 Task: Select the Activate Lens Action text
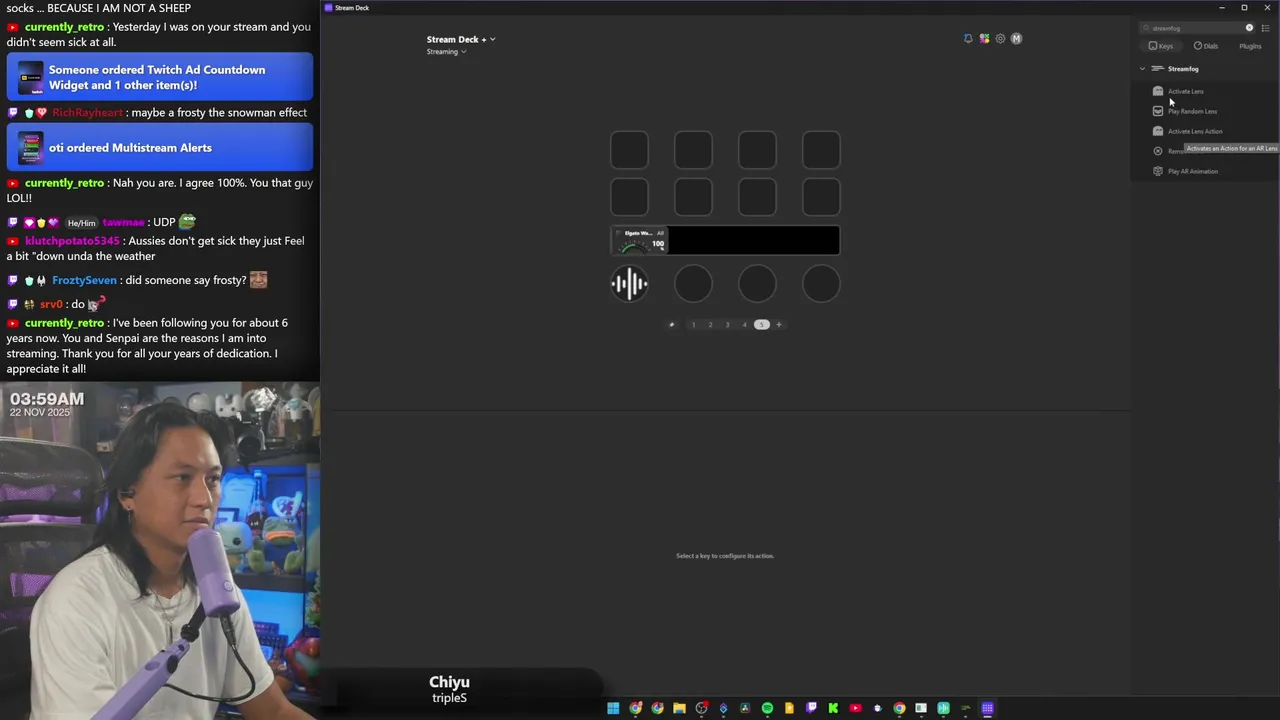click(x=1195, y=131)
